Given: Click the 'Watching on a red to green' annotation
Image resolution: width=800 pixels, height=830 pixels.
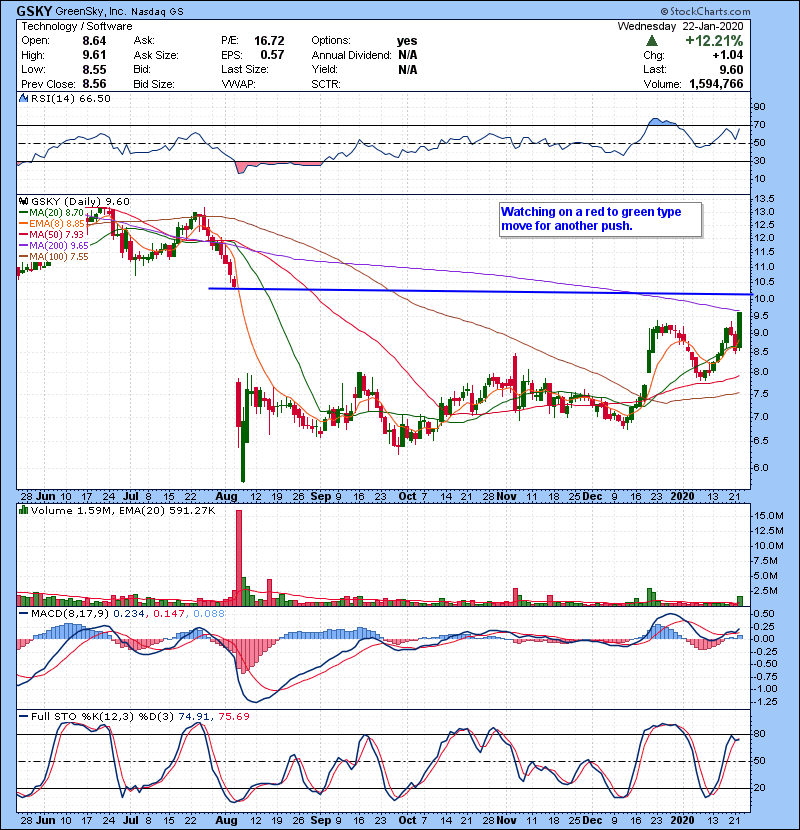Looking at the screenshot, I should coord(600,219).
